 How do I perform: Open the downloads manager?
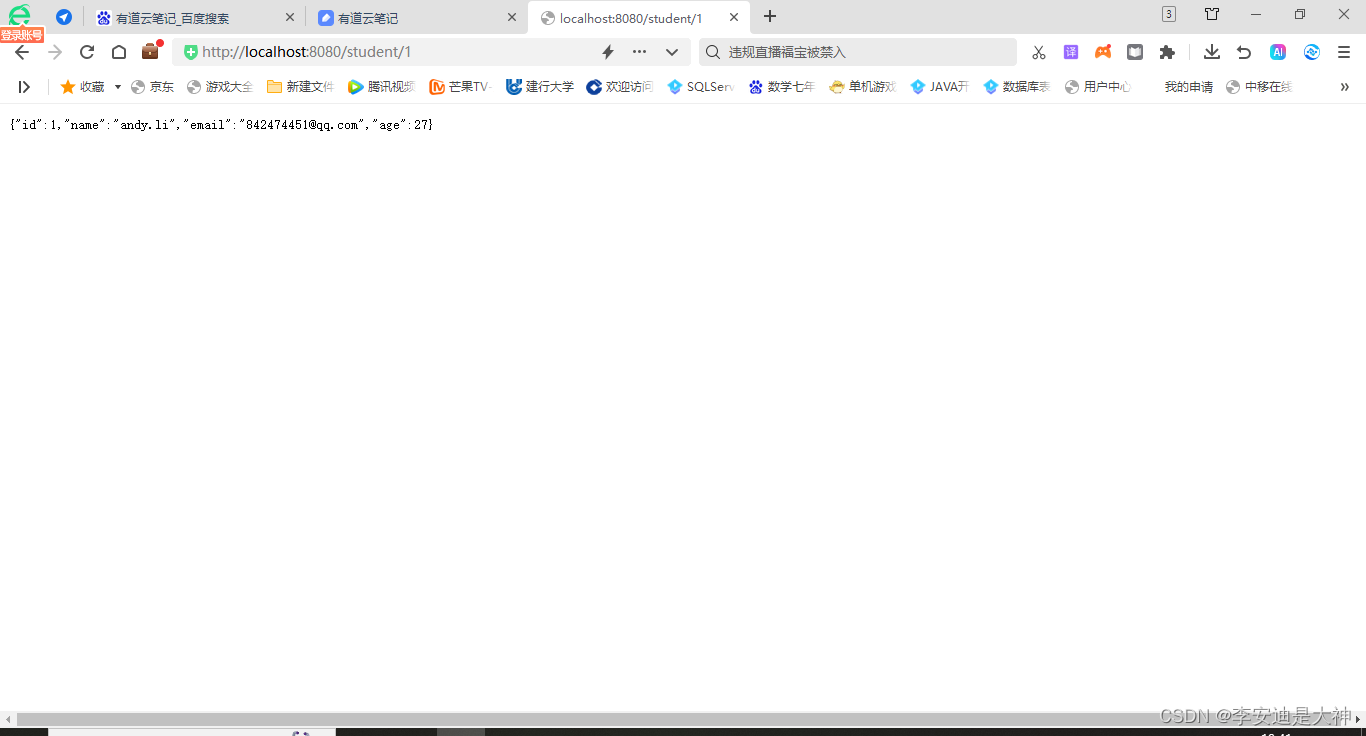point(1212,52)
